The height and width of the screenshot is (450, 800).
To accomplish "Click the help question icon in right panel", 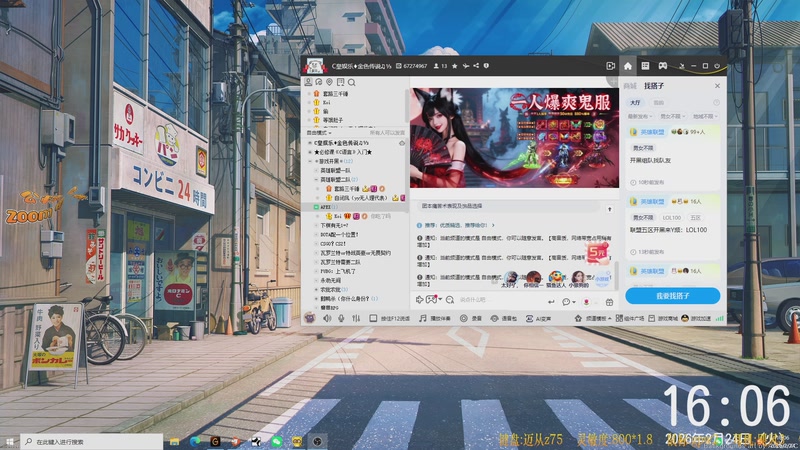I will [716, 103].
